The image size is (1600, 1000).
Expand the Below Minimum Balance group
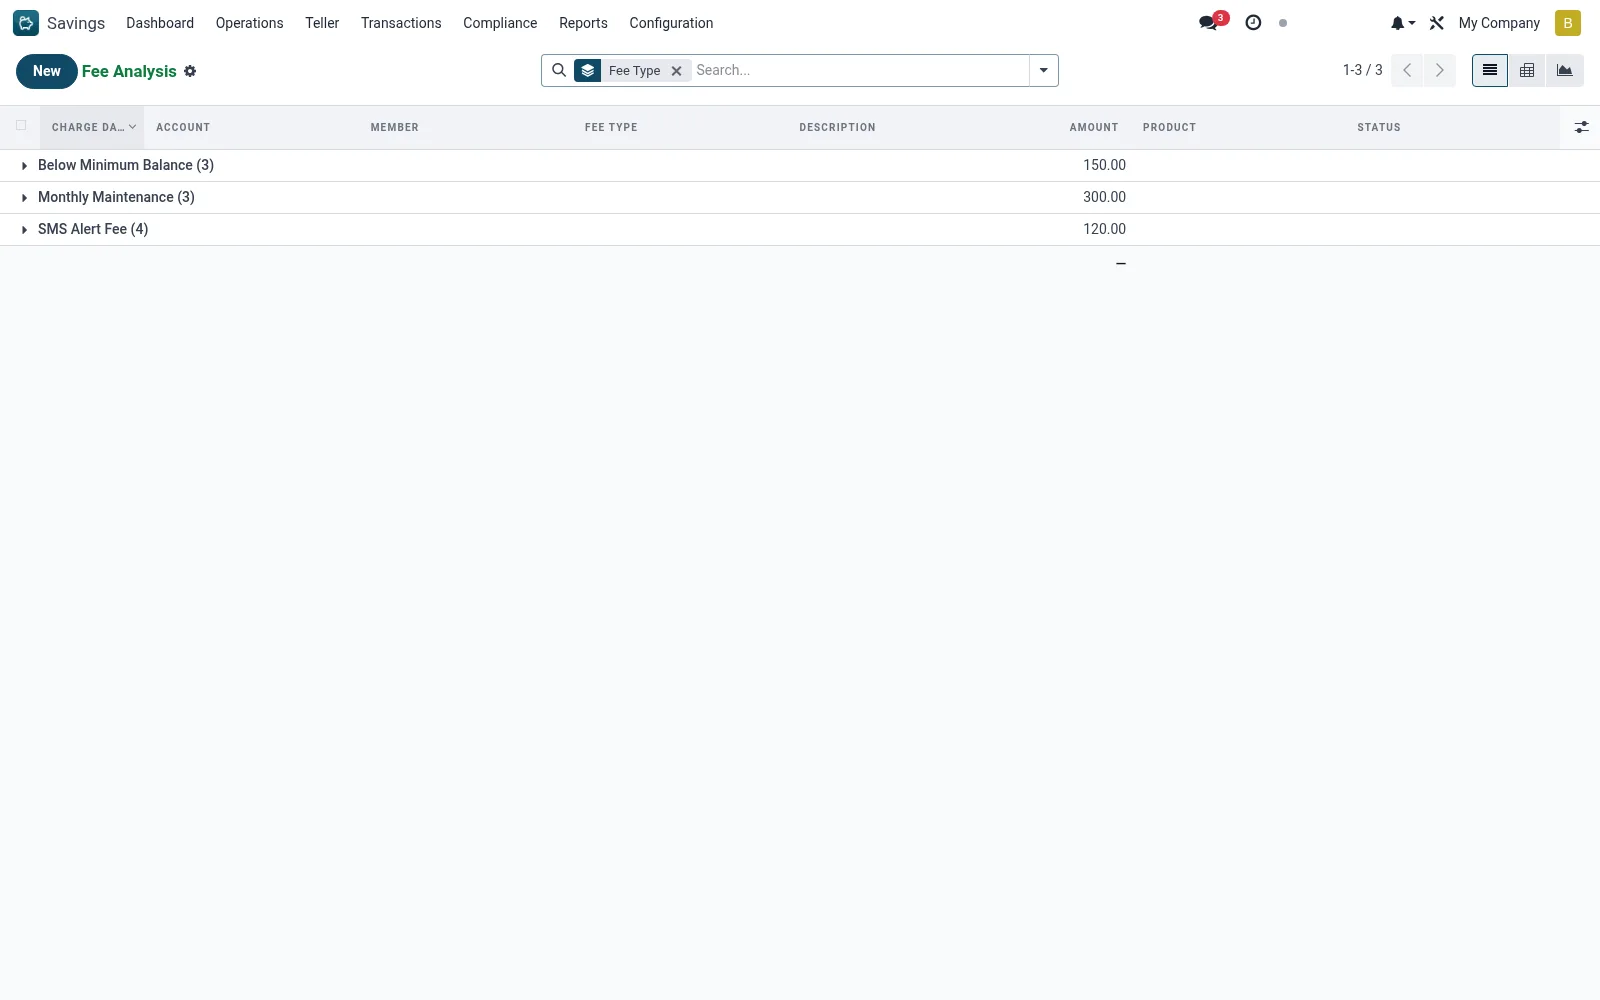[125, 165]
